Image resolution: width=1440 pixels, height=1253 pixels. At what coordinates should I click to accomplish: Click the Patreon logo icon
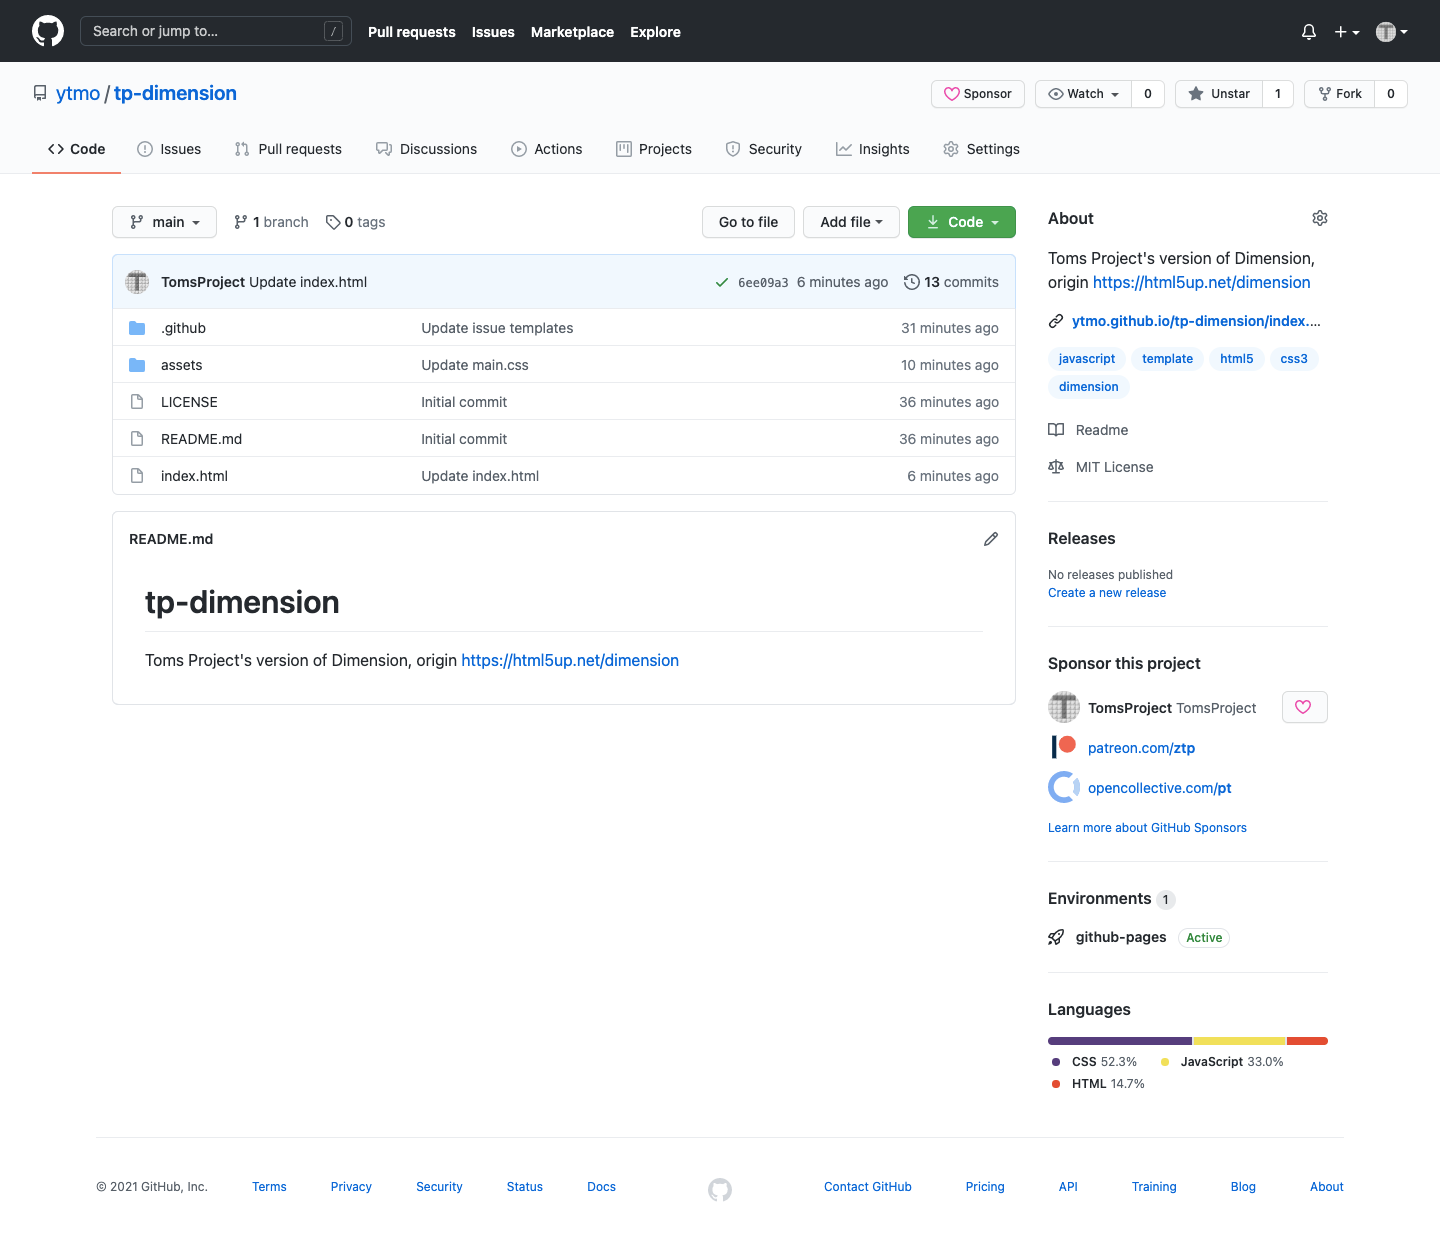[1064, 747]
